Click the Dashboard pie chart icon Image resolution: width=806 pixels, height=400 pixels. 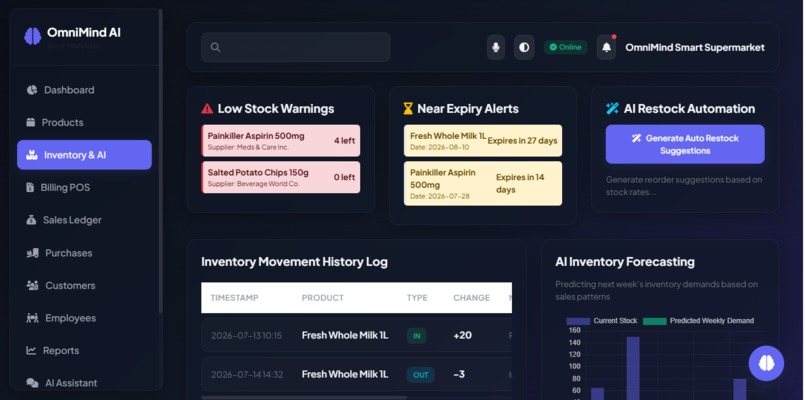(x=32, y=90)
